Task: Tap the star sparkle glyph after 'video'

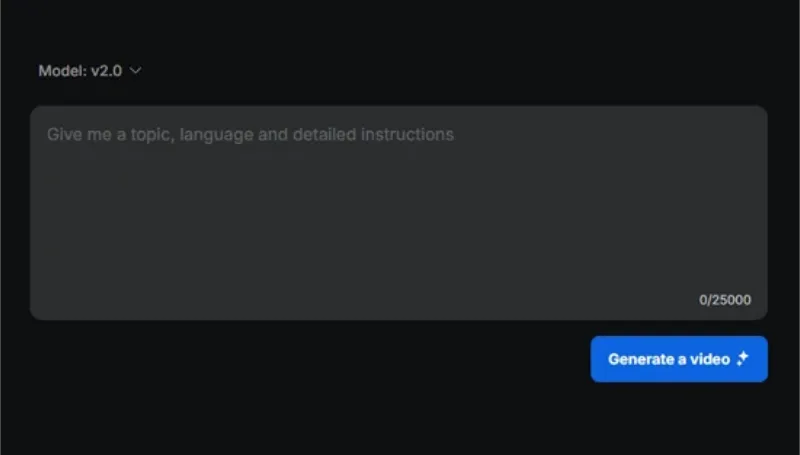Action: click(x=743, y=359)
